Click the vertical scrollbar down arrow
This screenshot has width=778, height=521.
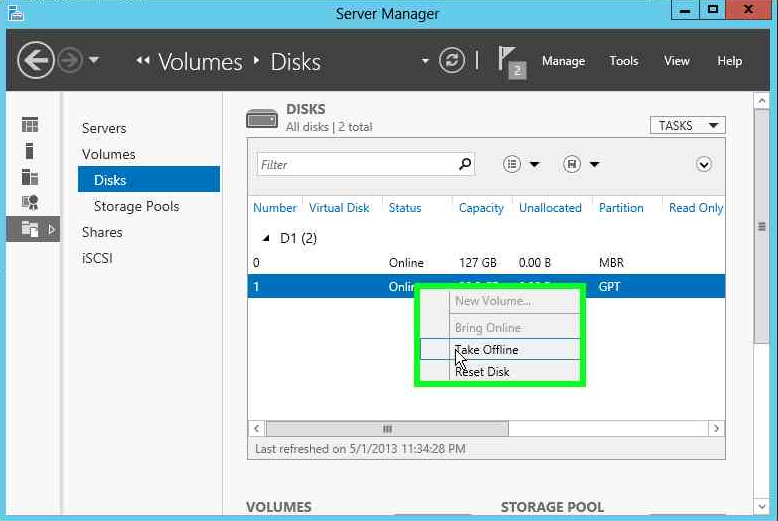762,507
